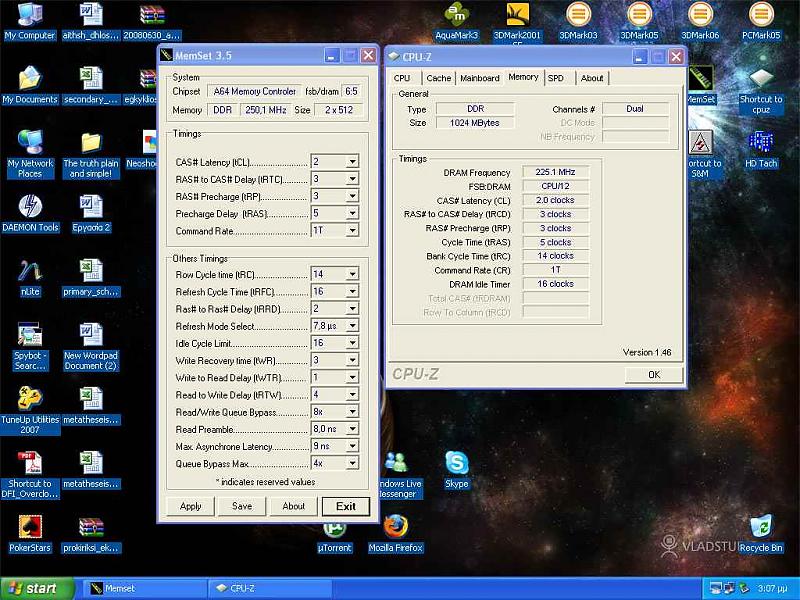This screenshot has height=600, width=800.
Task: Select the Shortcut to cpuz icon
Action: pos(761,91)
